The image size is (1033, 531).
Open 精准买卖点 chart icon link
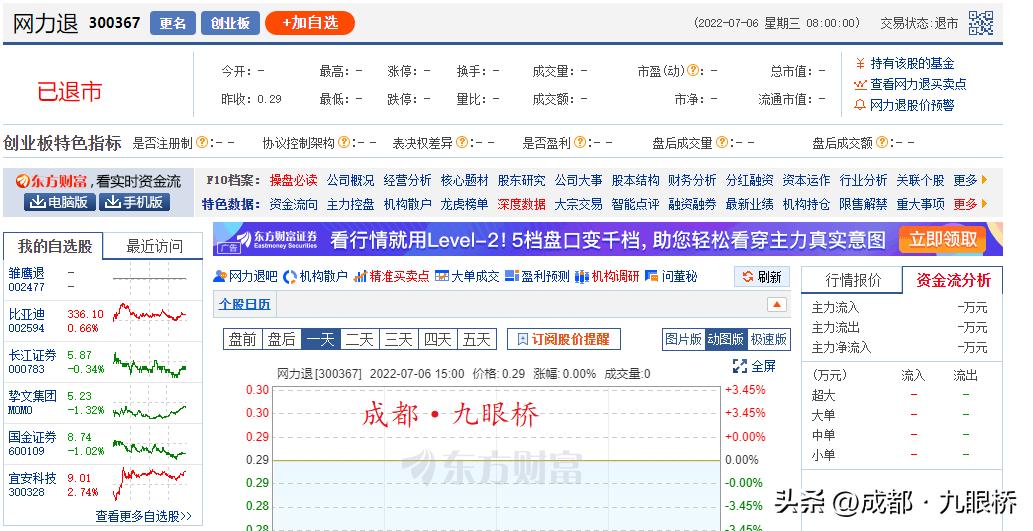click(391, 277)
